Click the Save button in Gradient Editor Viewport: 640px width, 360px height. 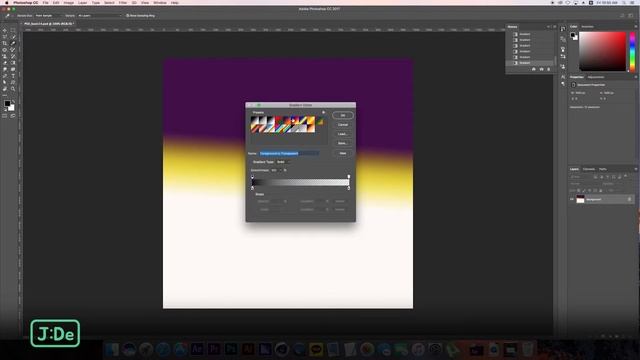click(x=343, y=143)
